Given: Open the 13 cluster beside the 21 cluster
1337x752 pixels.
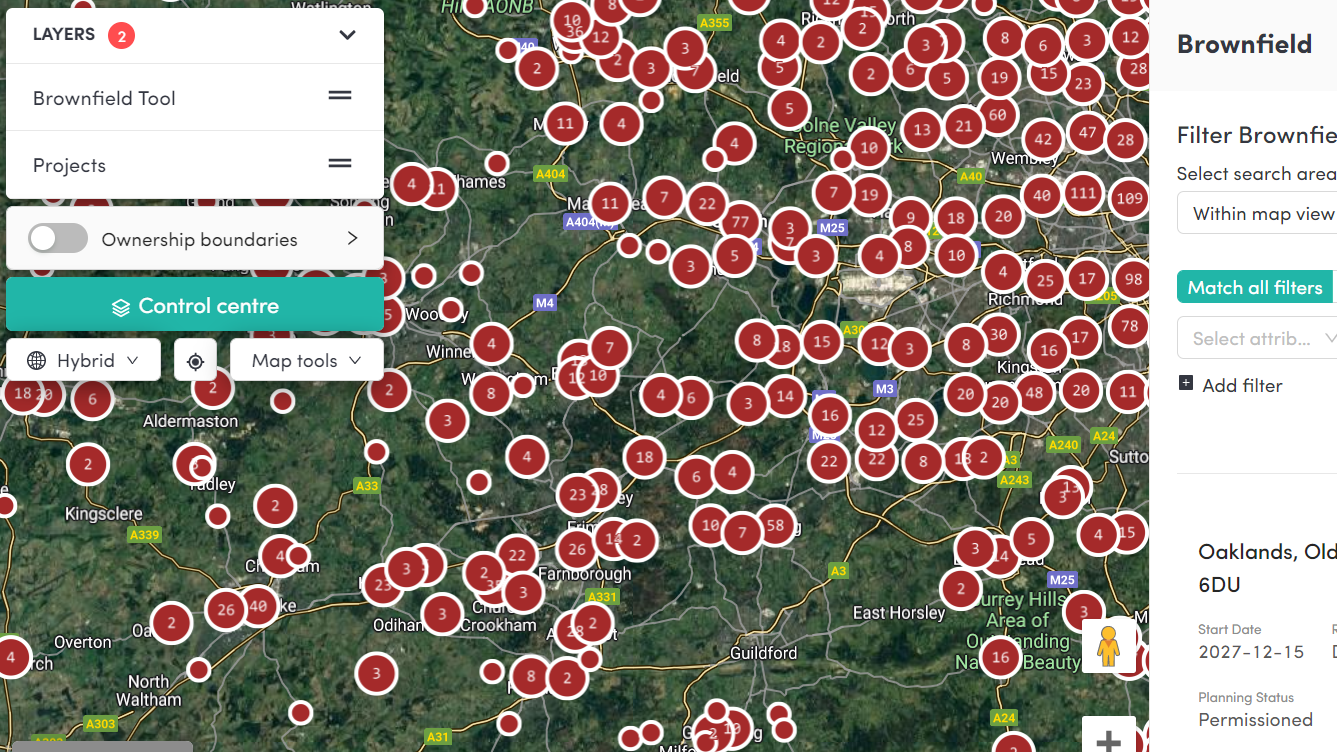Looking at the screenshot, I should pos(922,129).
